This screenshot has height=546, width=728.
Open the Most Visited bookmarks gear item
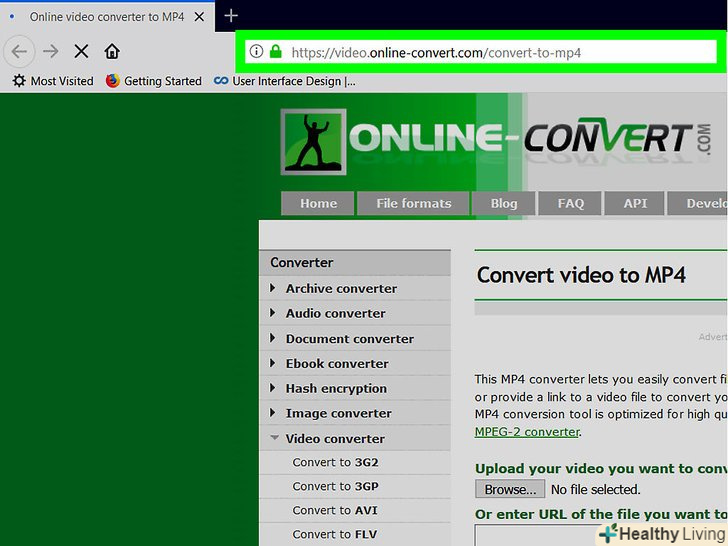[x=53, y=81]
